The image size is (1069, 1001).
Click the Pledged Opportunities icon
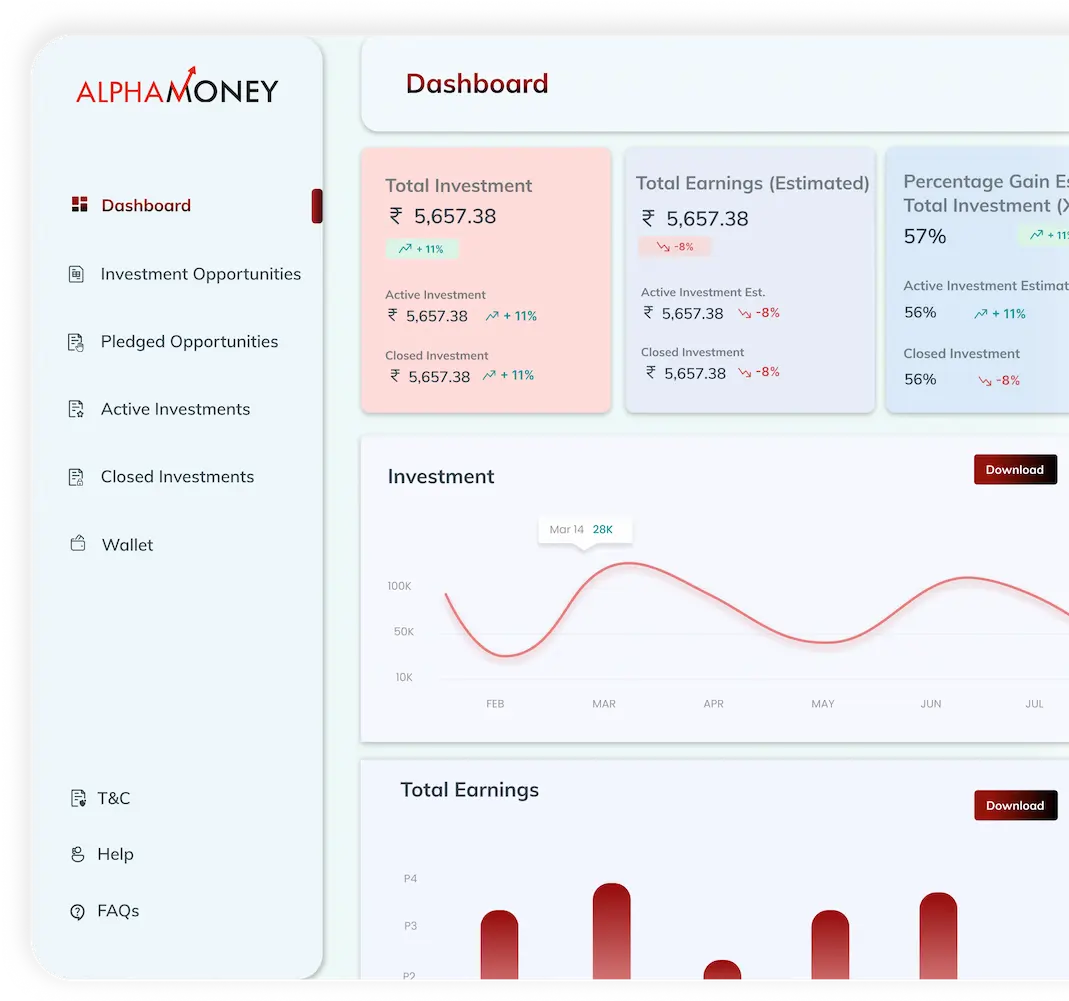click(x=76, y=342)
